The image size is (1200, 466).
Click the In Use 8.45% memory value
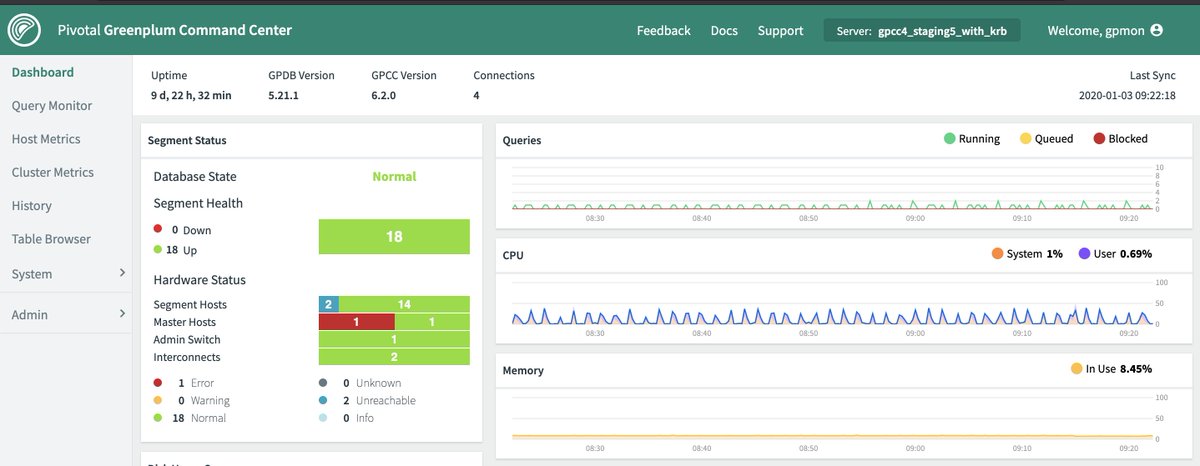click(x=1119, y=369)
